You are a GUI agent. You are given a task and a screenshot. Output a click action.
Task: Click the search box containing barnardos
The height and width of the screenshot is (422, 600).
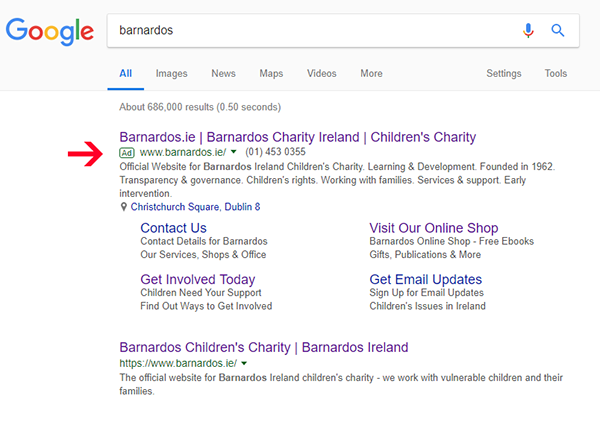[x=314, y=31]
